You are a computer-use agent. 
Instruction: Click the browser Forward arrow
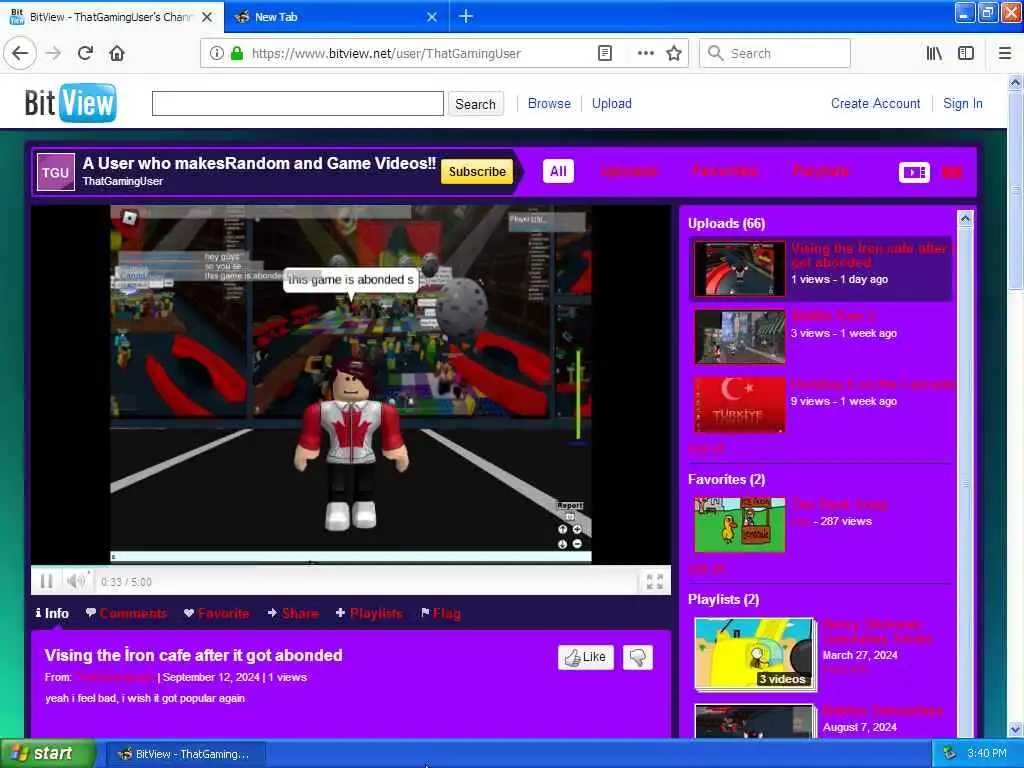[54, 53]
